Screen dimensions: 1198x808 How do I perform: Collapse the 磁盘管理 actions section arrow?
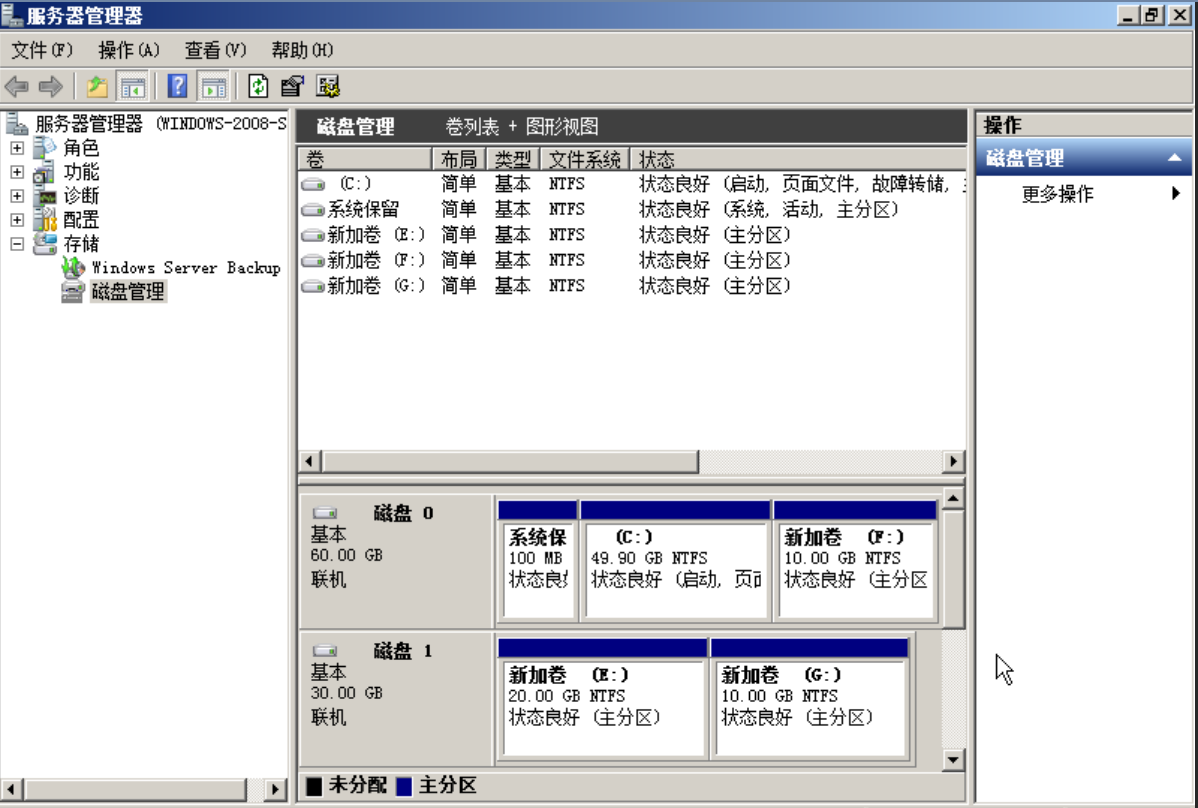point(1174,158)
